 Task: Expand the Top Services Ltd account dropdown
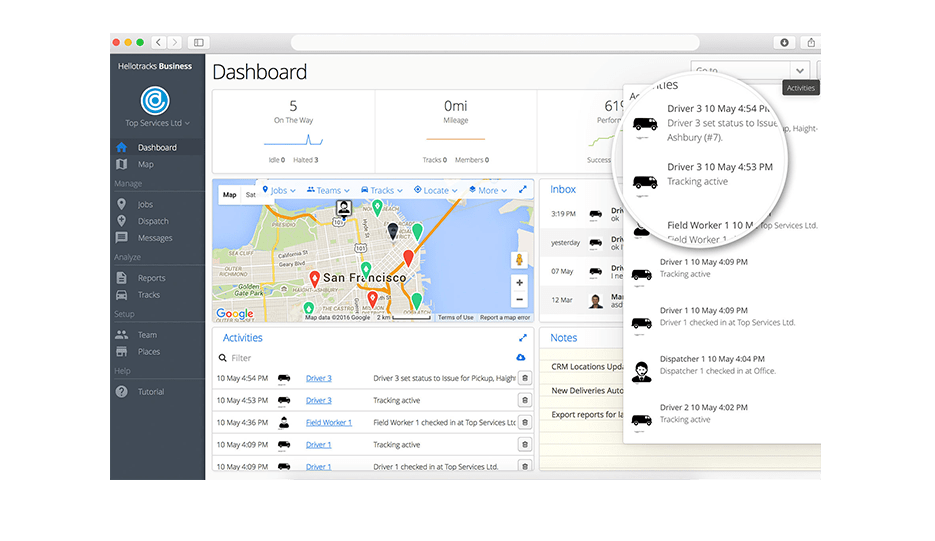pos(157,123)
